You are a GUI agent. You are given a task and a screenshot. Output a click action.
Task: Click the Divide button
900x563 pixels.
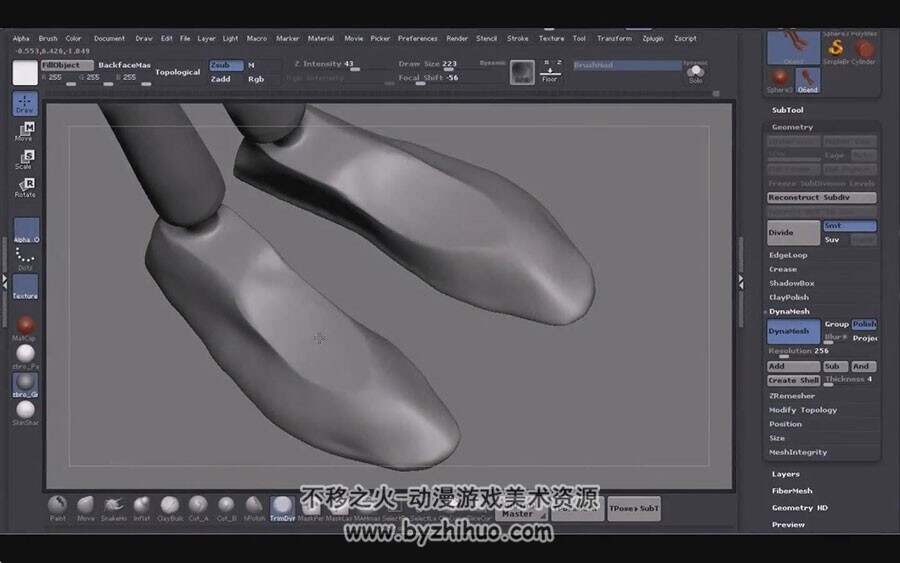(x=793, y=232)
